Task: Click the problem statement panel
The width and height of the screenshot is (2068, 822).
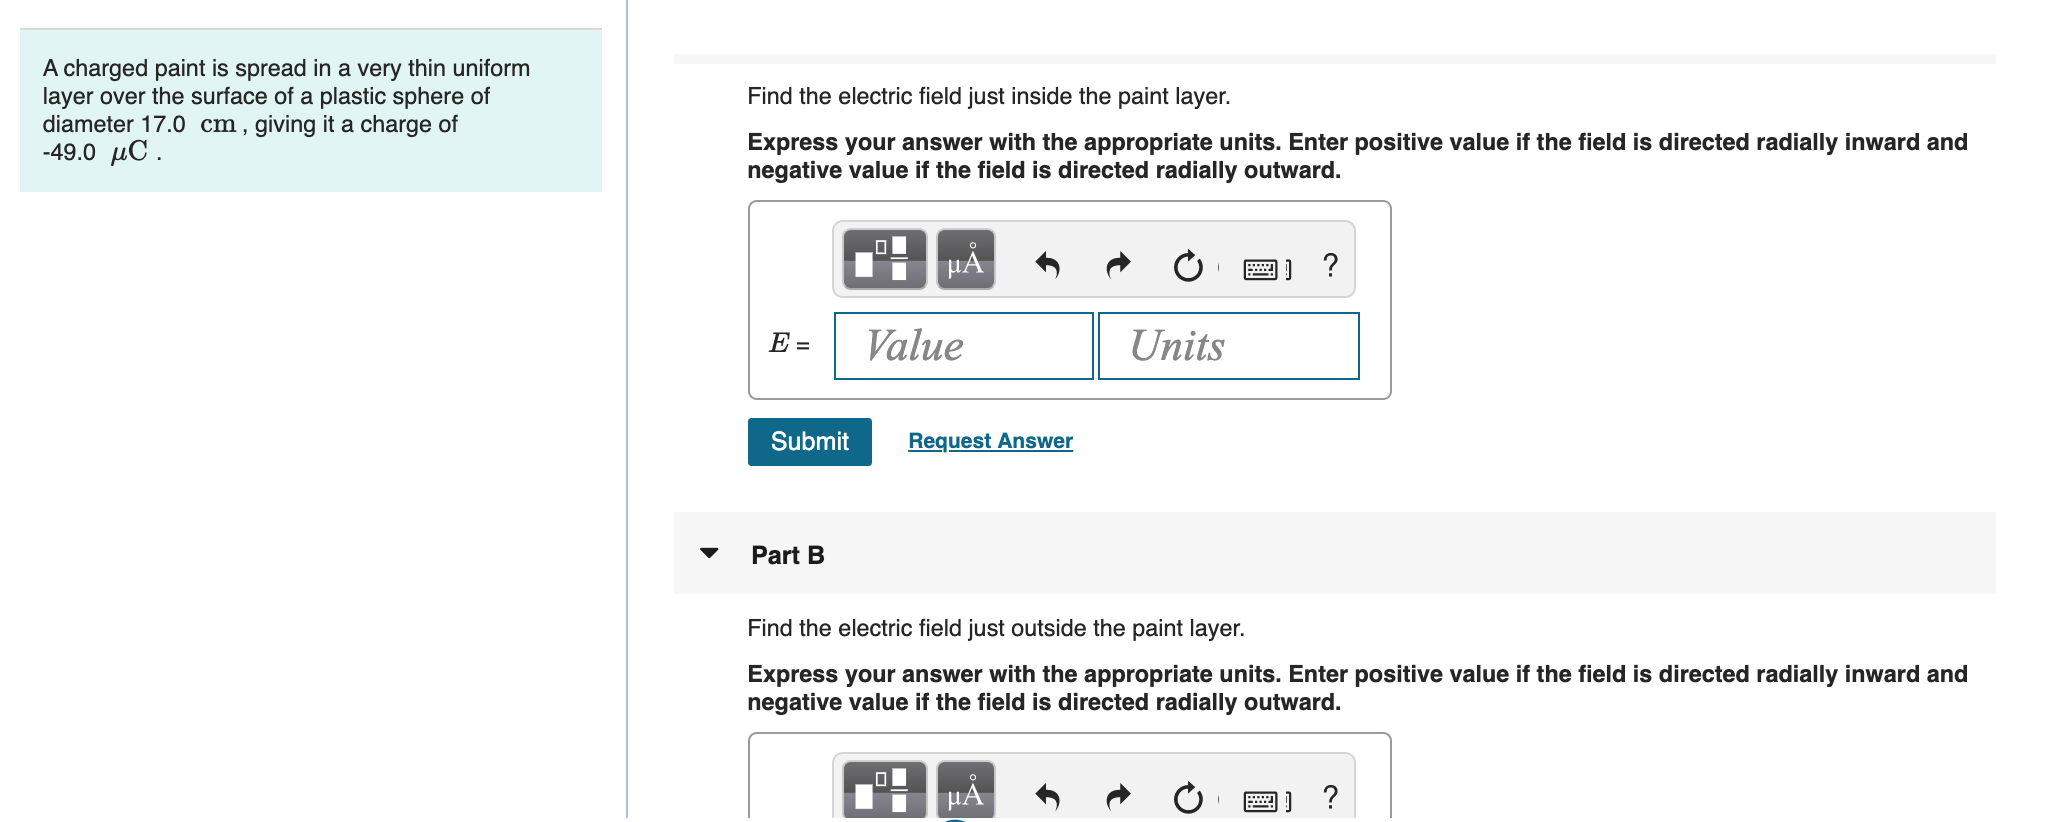Action: pyautogui.click(x=310, y=111)
